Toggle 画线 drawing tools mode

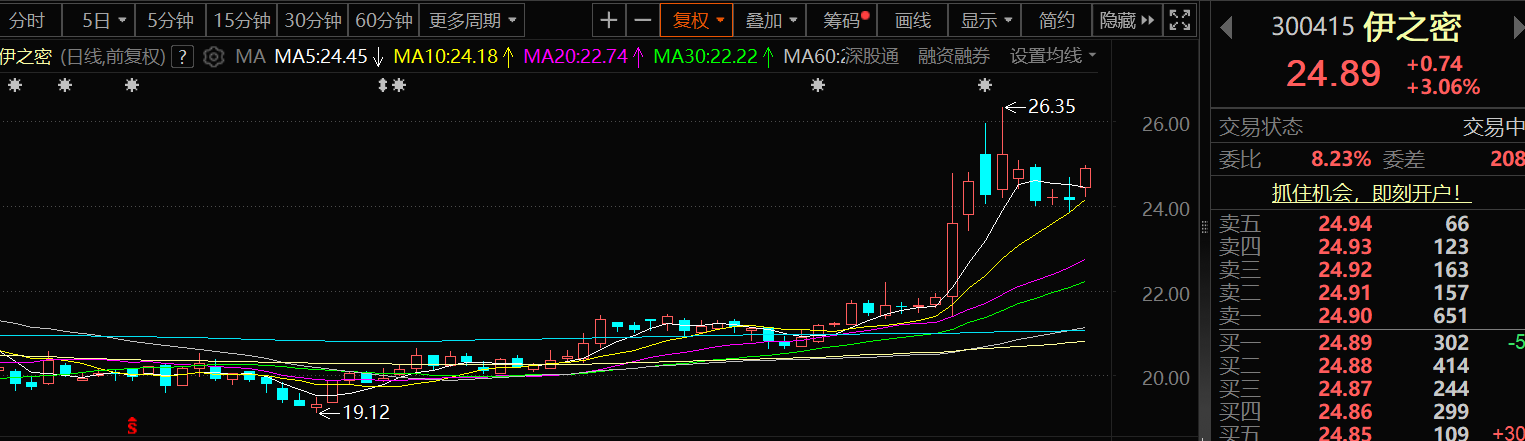[x=912, y=20]
